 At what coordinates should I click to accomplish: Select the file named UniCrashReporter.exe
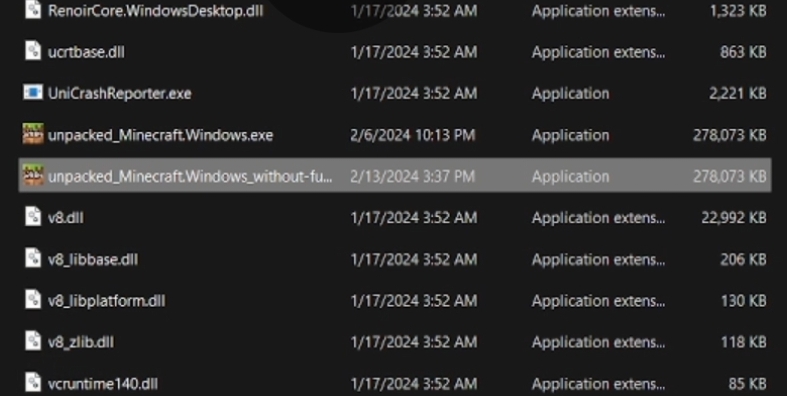[119, 94]
